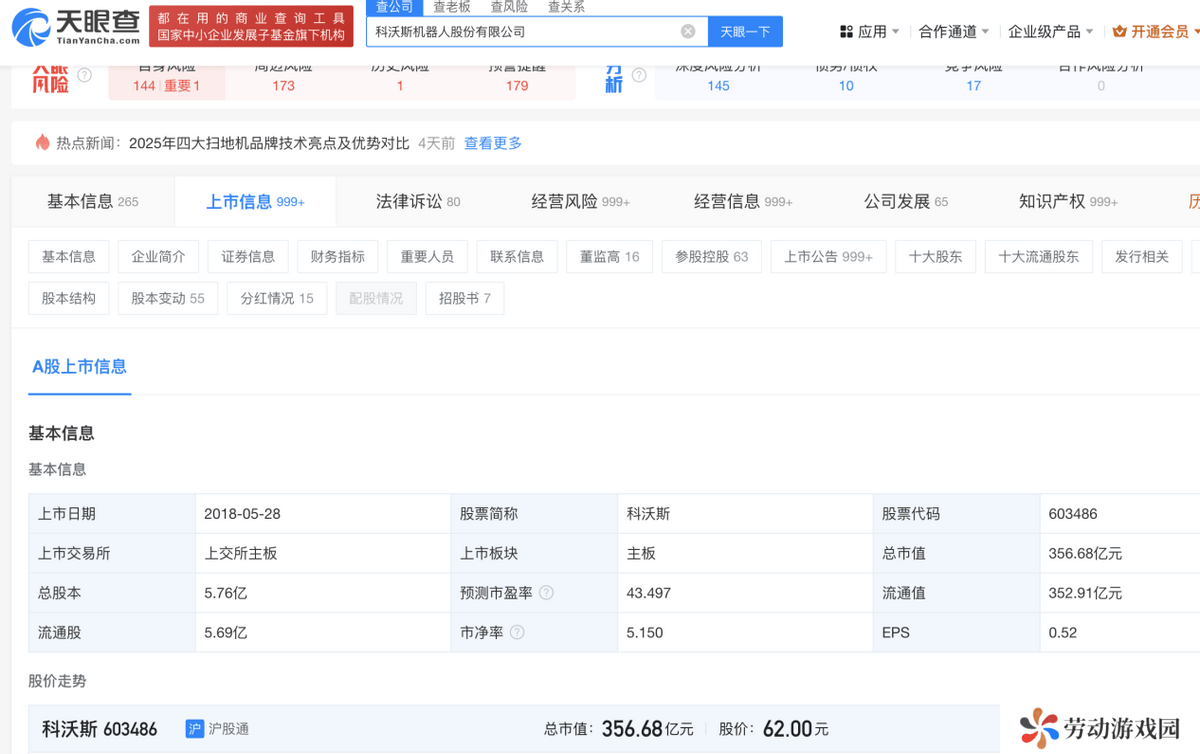Image resolution: width=1200 pixels, height=754 pixels.
Task: Switch to 经营信息 tab
Action: (743, 201)
